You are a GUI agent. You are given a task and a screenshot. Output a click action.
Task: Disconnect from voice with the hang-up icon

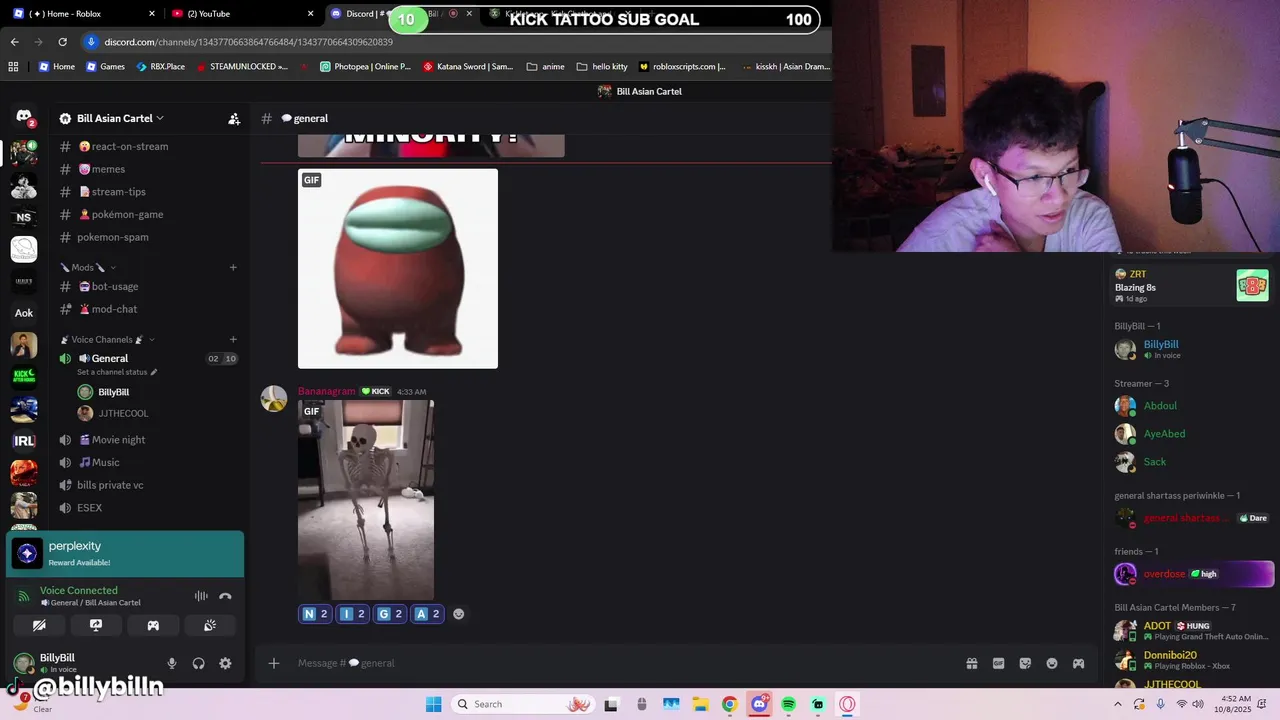[225, 596]
